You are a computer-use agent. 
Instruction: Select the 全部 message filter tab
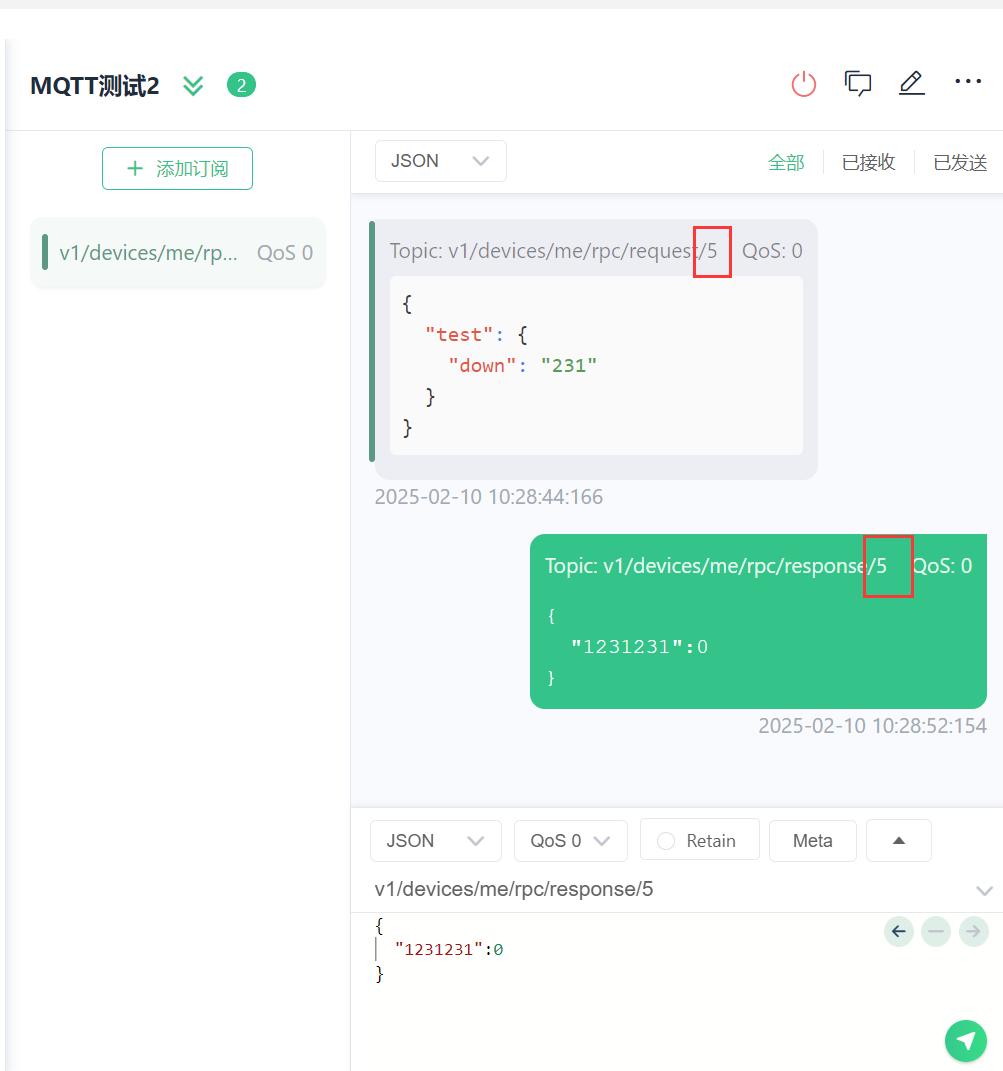click(785, 163)
